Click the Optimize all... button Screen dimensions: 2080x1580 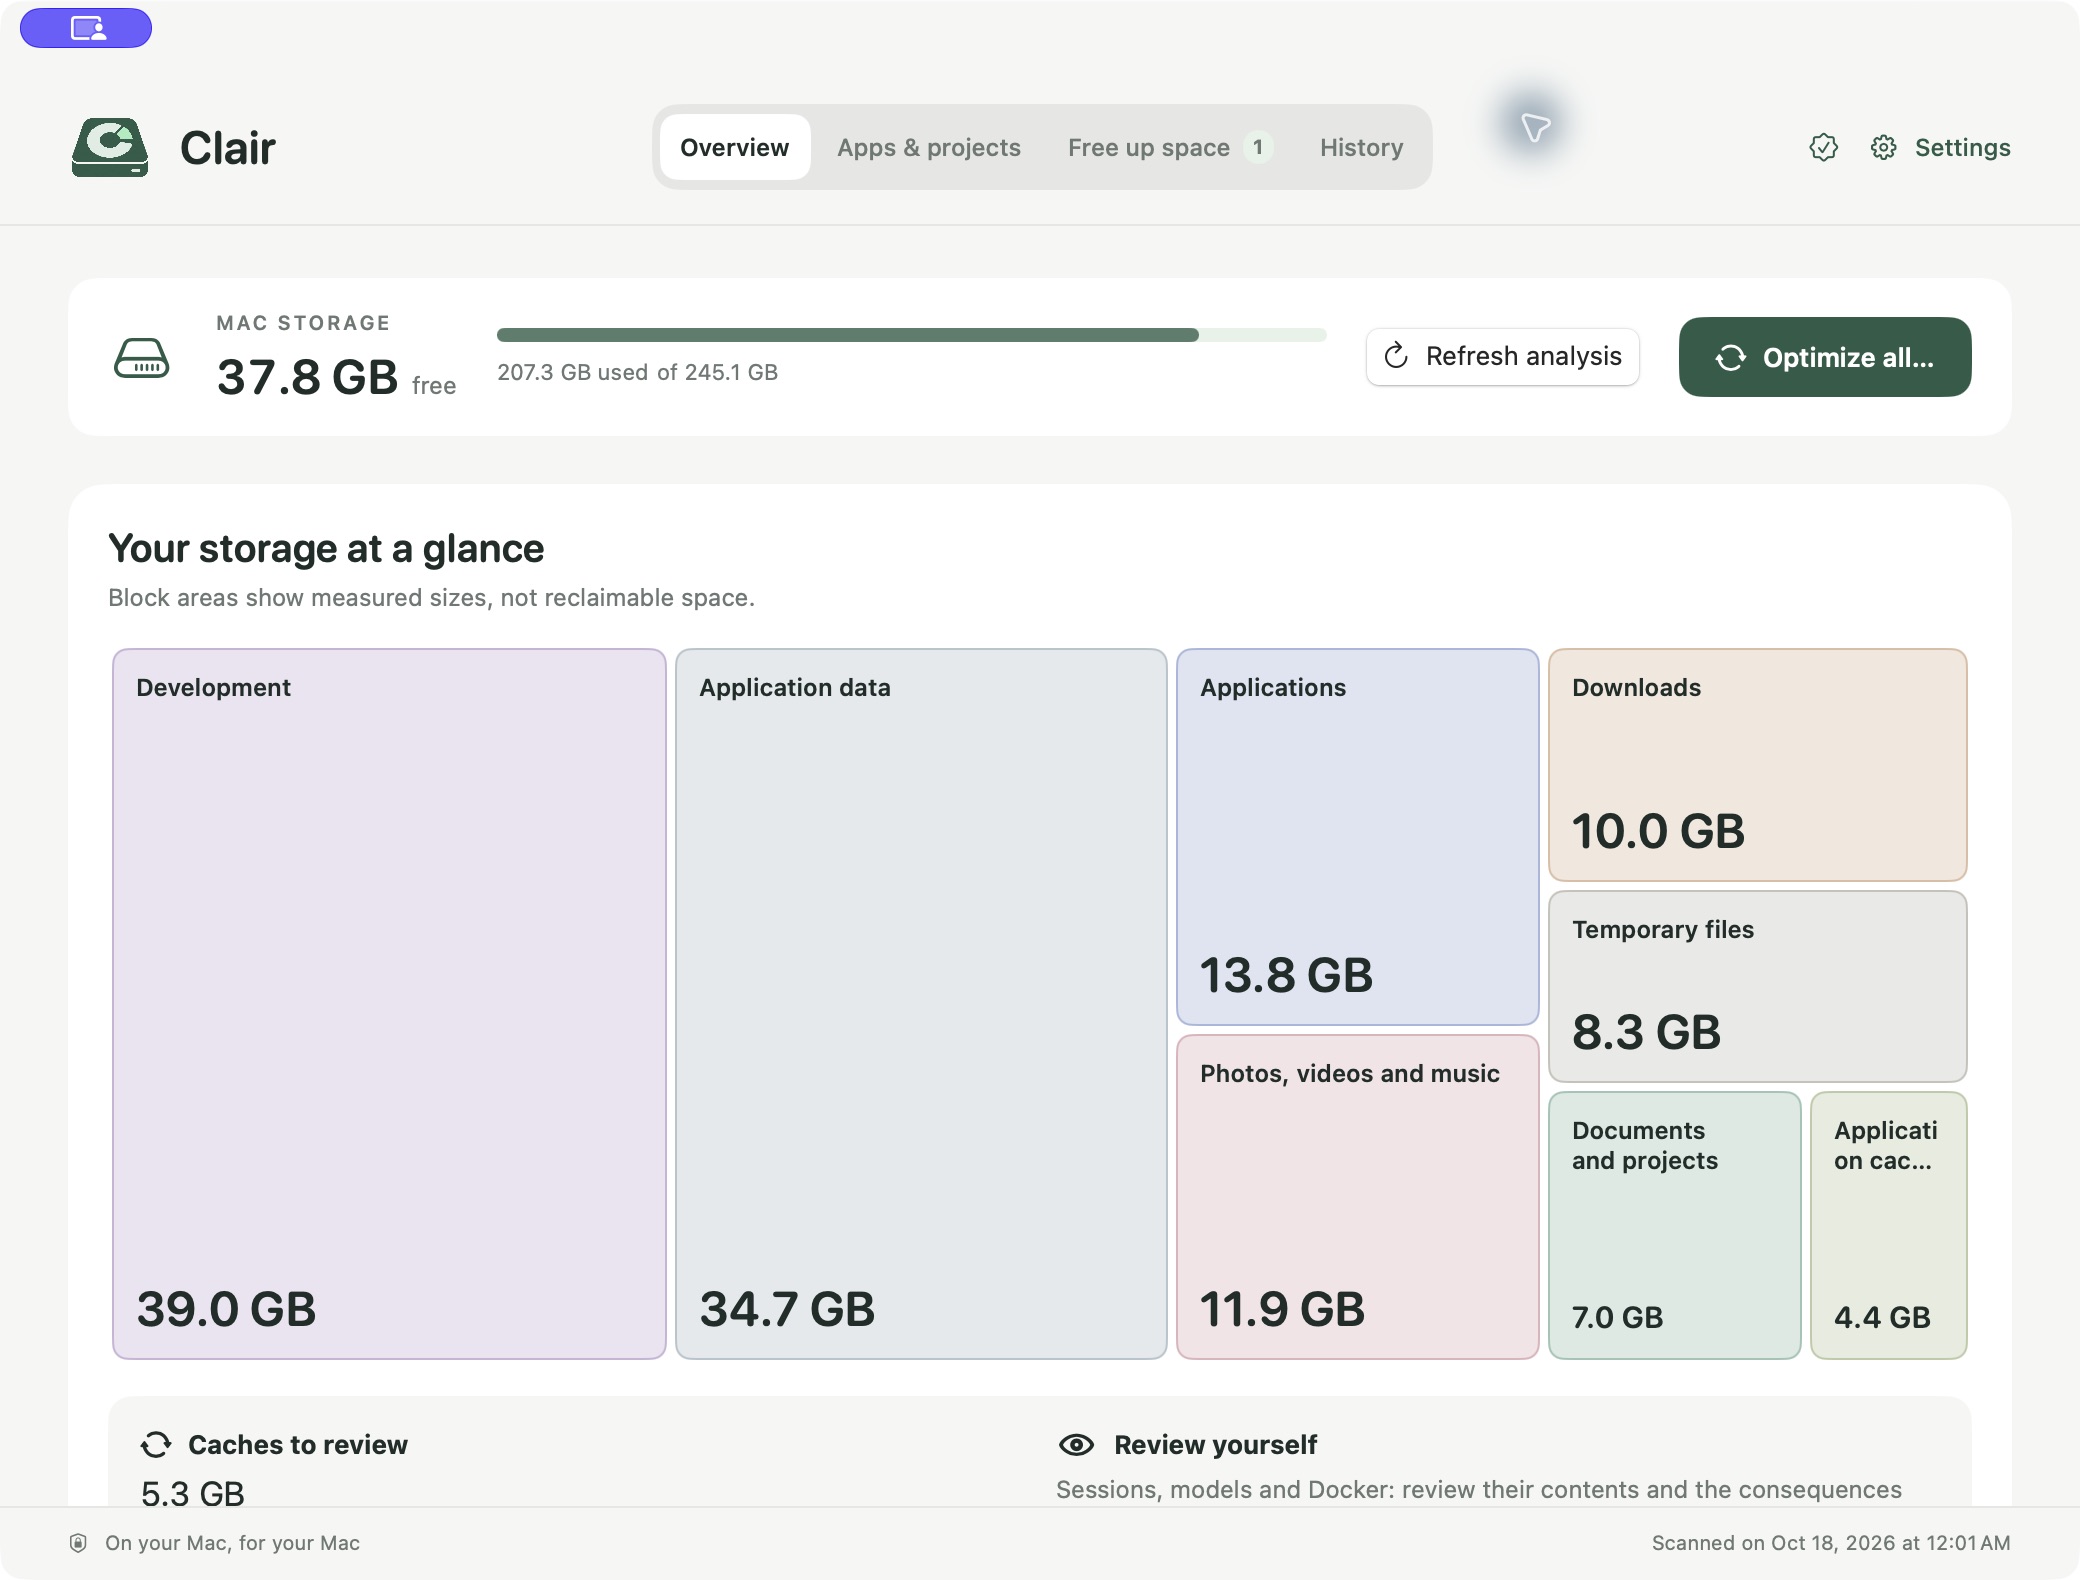[1825, 357]
